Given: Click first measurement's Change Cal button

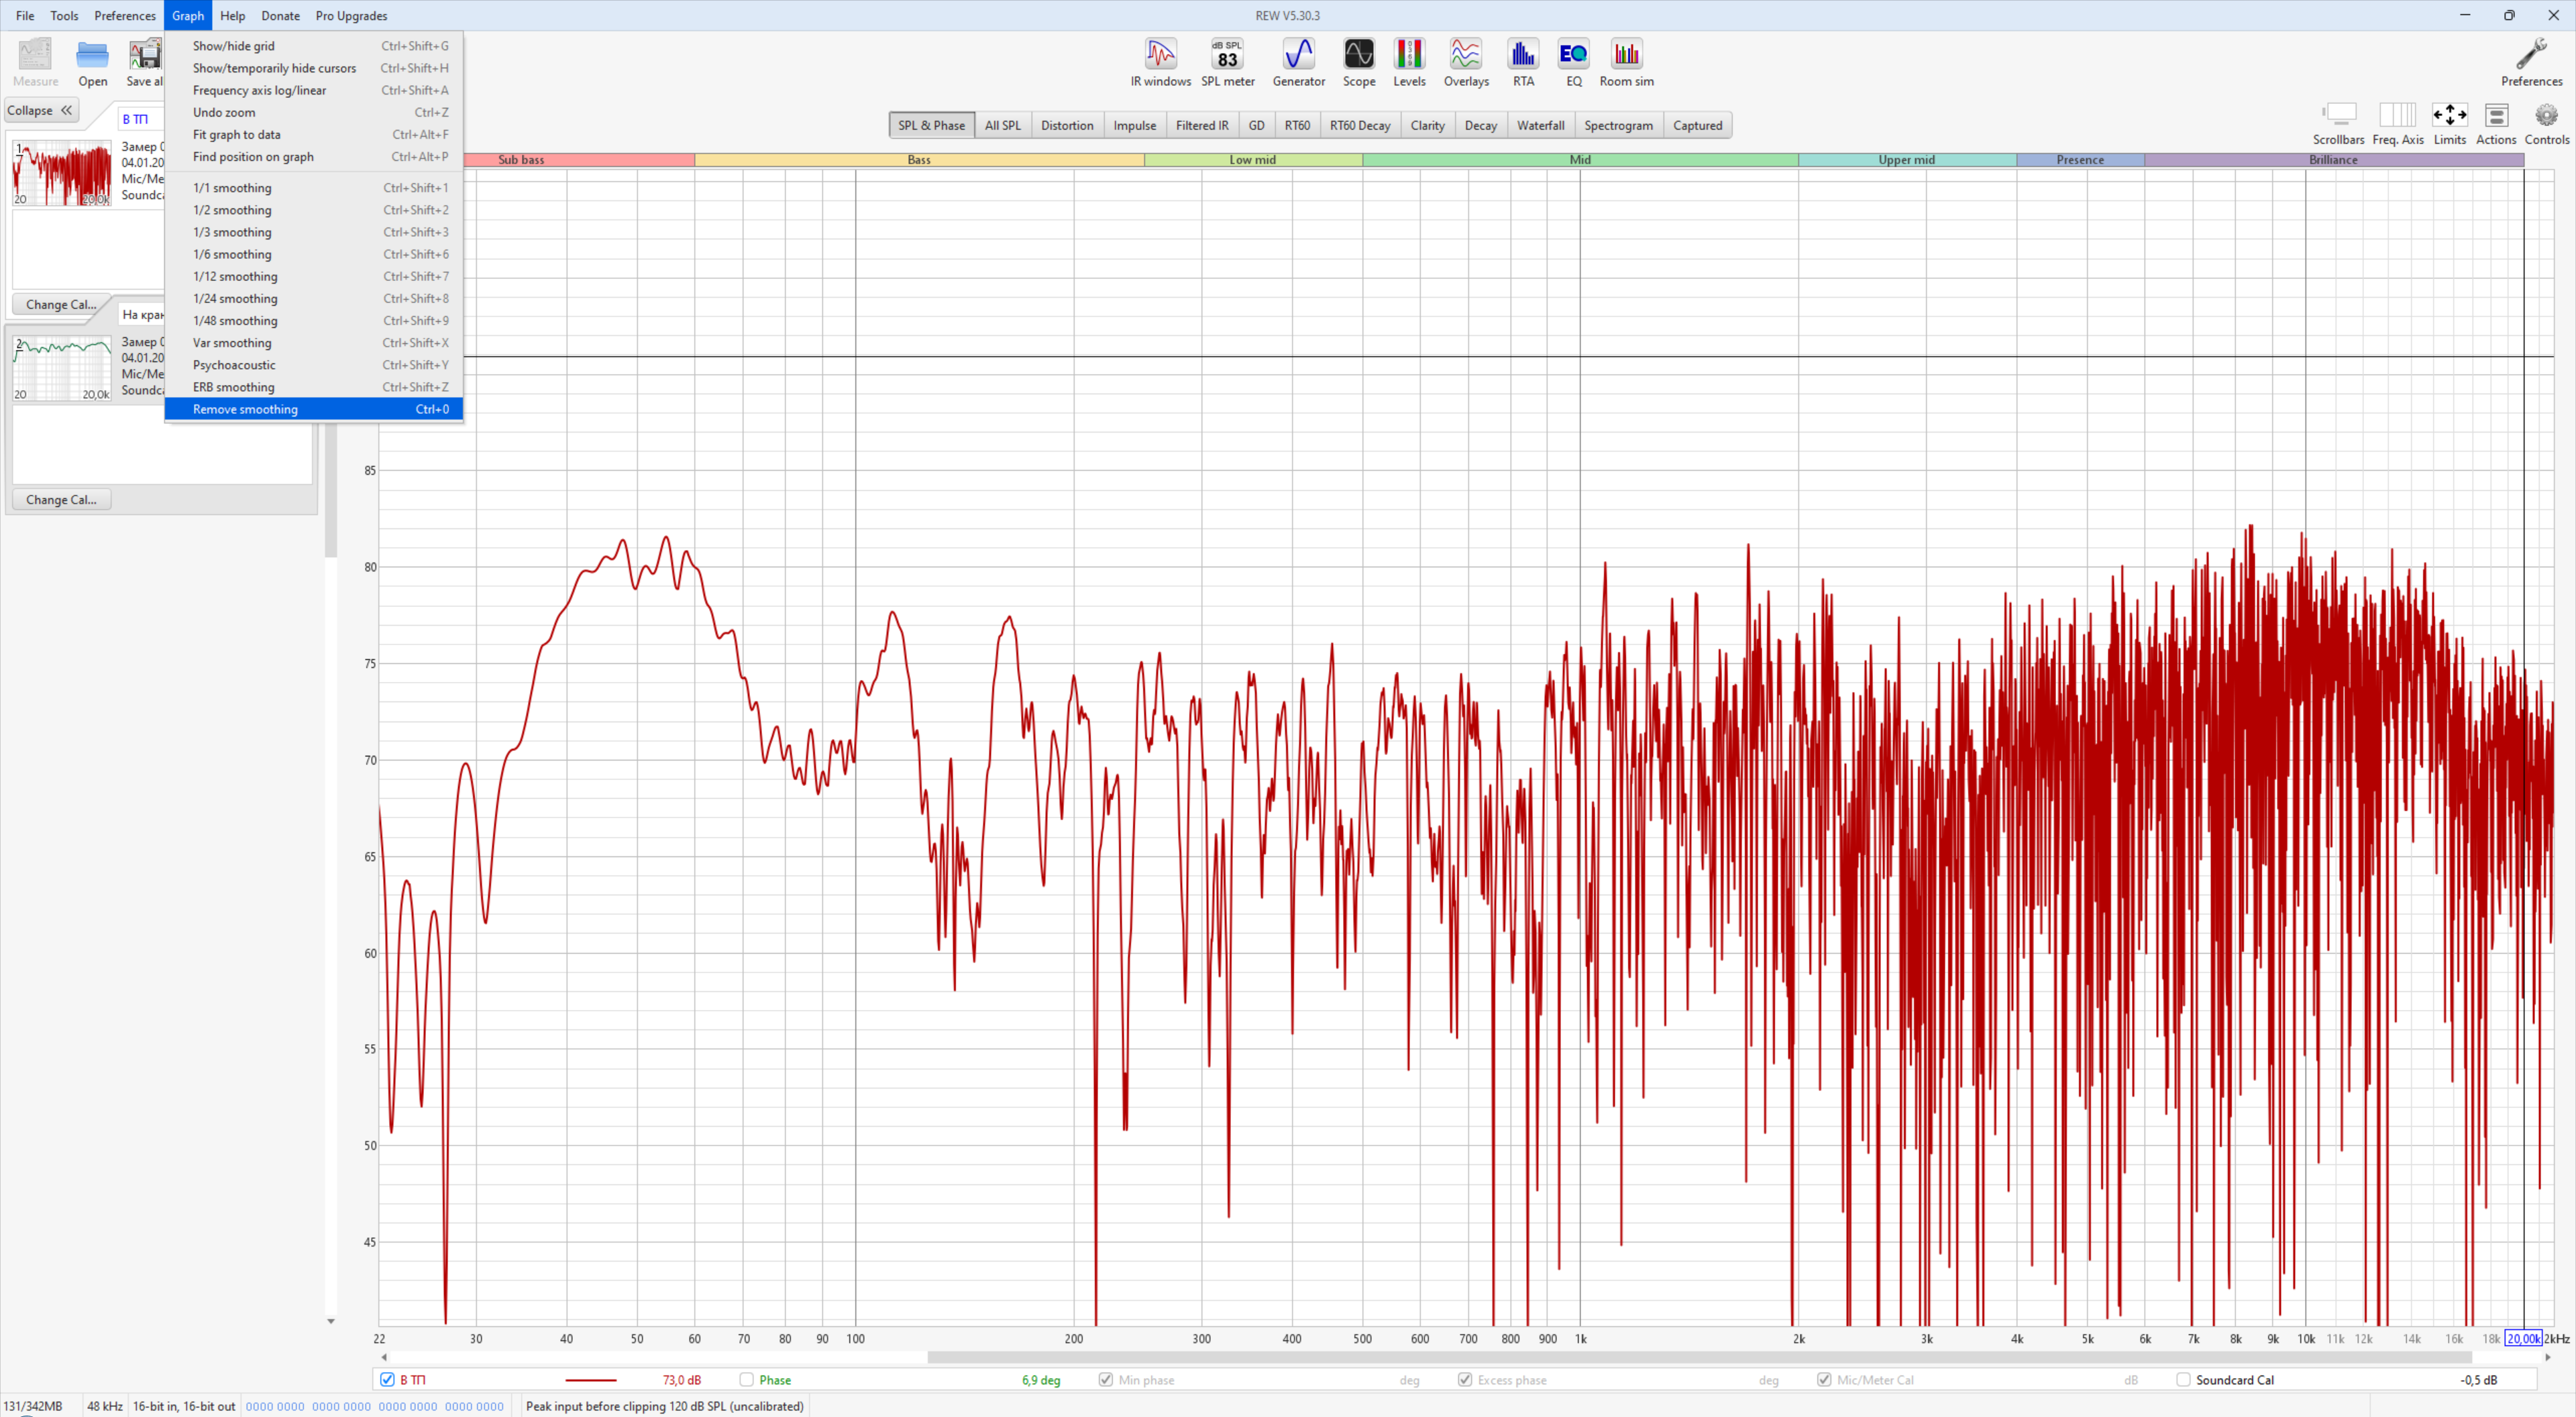Looking at the screenshot, I should 61,304.
